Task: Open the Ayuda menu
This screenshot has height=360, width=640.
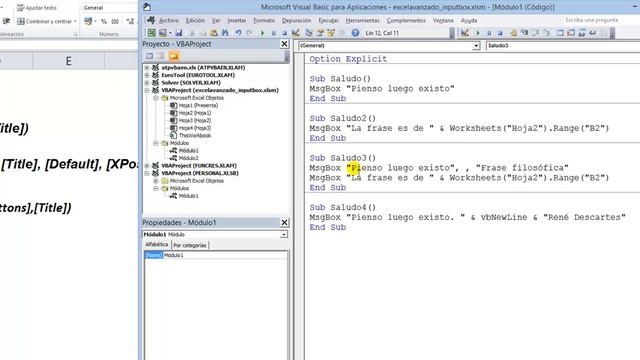Action: (469, 20)
